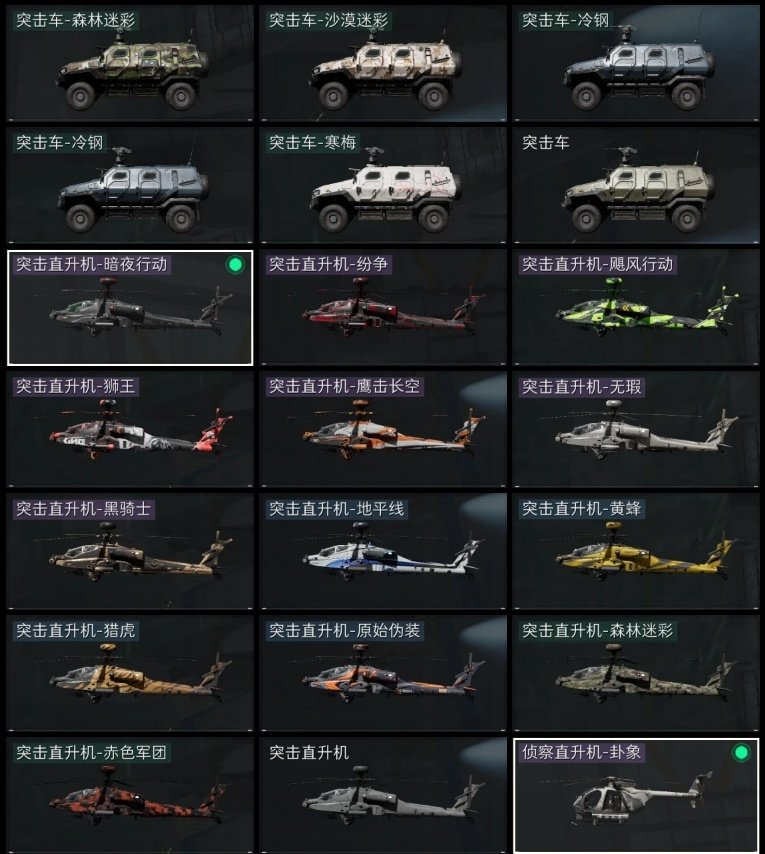Select the default 突击直升机 skin
The height and width of the screenshot is (854, 765).
click(383, 795)
